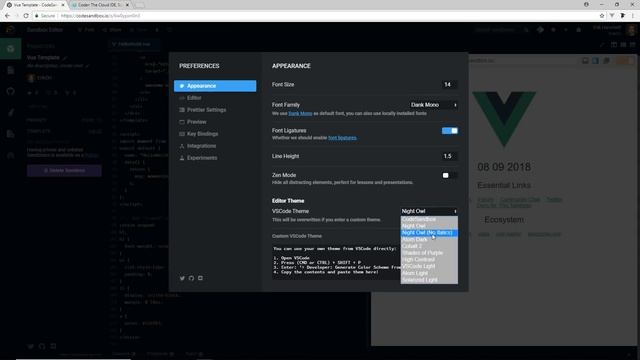
Task: Open the chat icon in preferences footer
Action: tap(200, 278)
